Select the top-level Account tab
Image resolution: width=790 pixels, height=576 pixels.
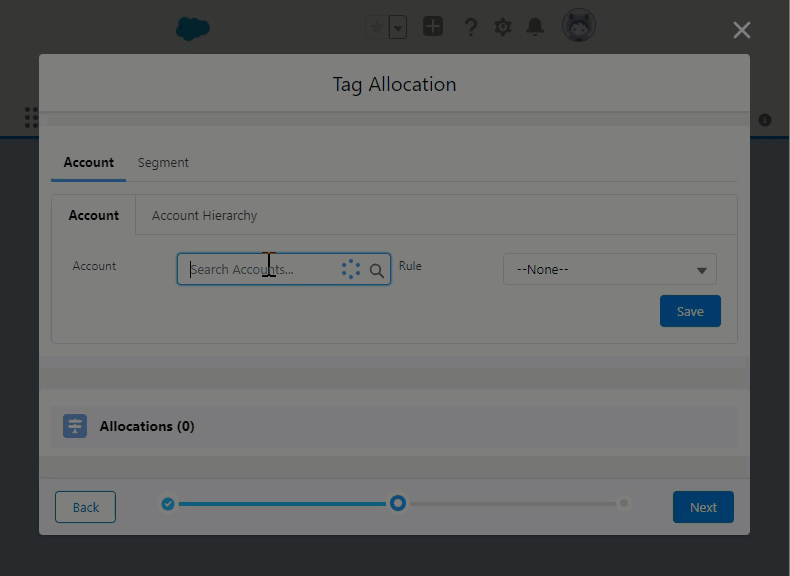88,162
